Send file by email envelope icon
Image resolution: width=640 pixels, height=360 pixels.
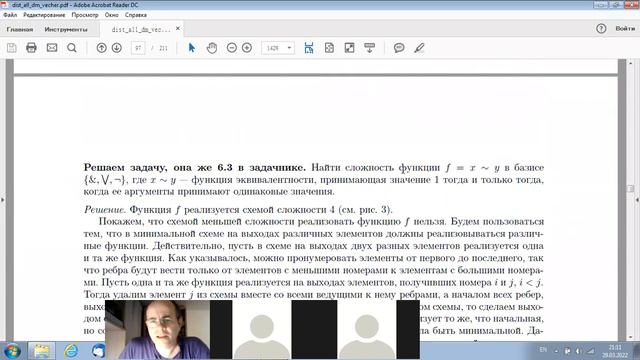[52, 48]
